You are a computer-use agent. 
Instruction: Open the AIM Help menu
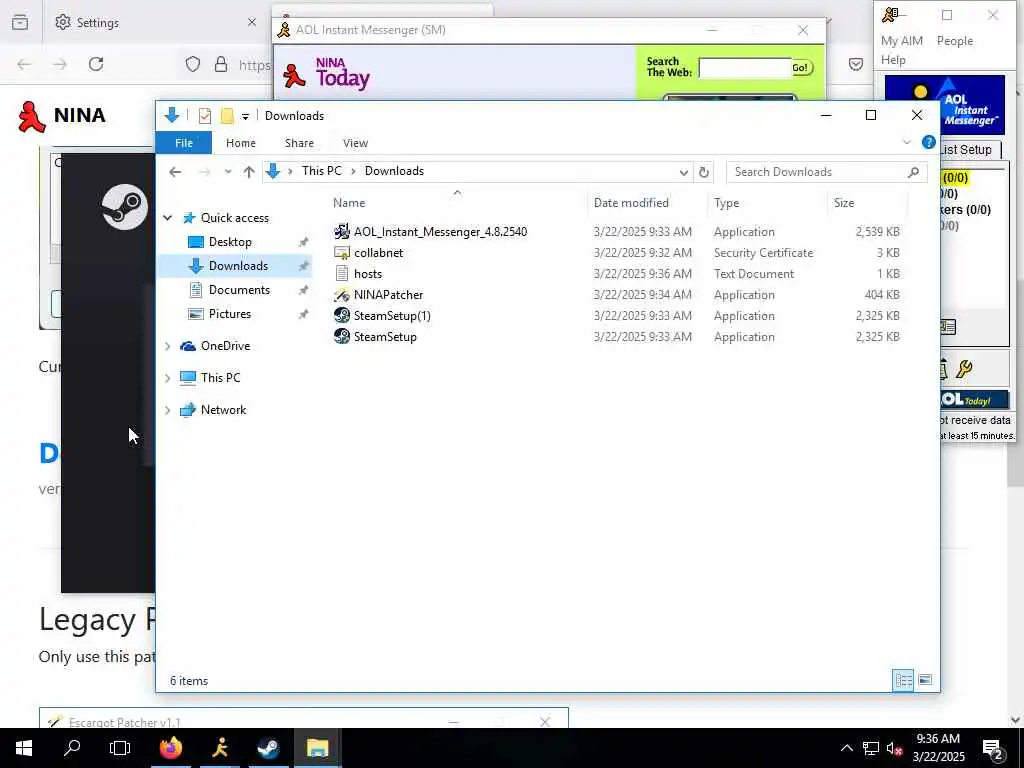[x=893, y=60]
